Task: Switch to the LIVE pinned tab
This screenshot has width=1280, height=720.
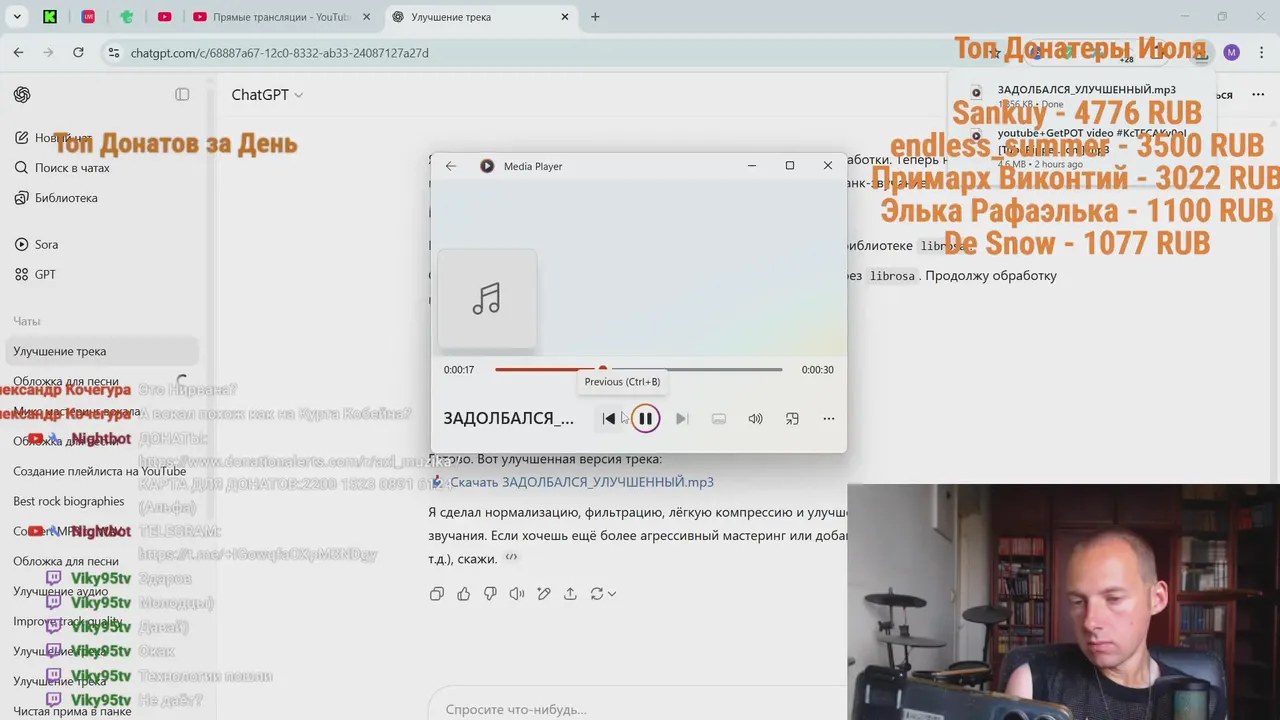Action: click(x=88, y=17)
